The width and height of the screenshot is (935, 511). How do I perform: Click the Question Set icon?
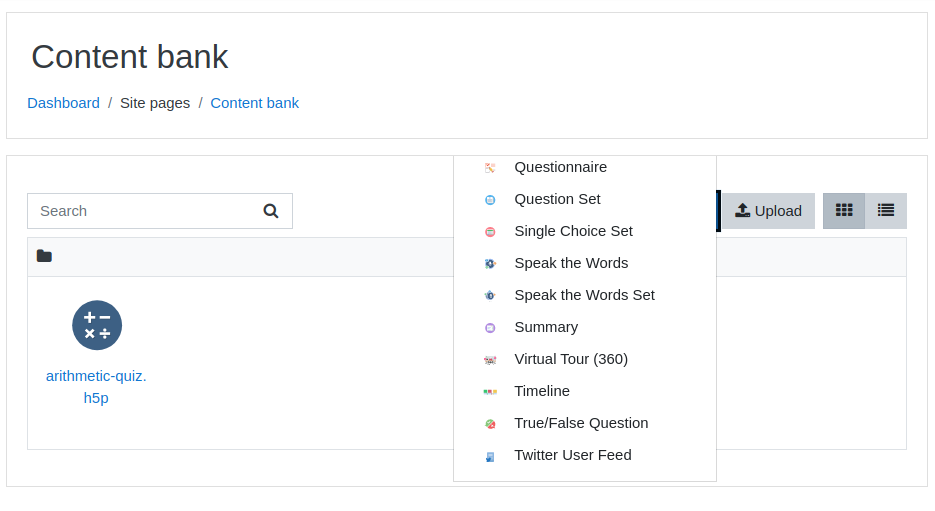pos(490,200)
